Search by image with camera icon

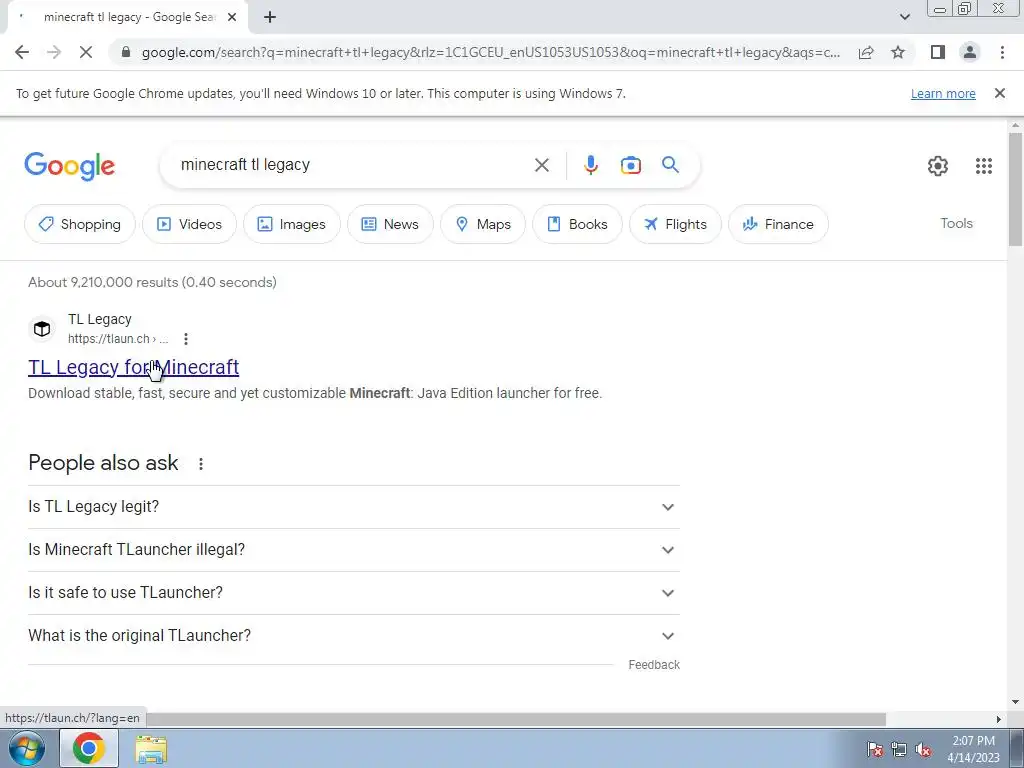pos(630,165)
